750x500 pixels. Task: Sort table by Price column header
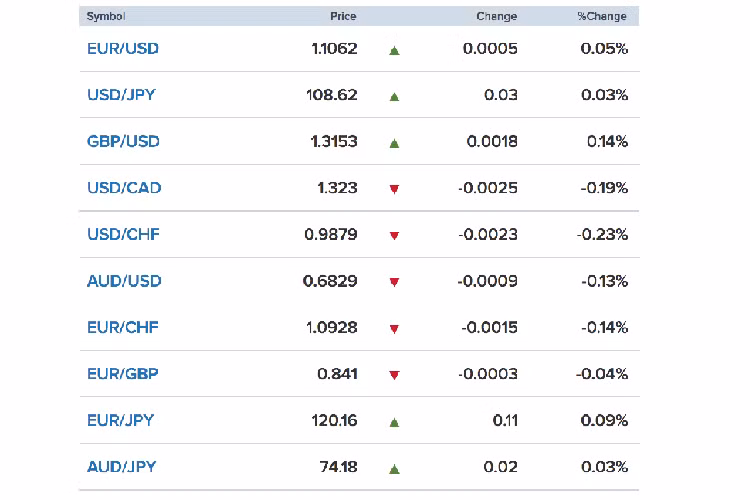pyautogui.click(x=343, y=16)
